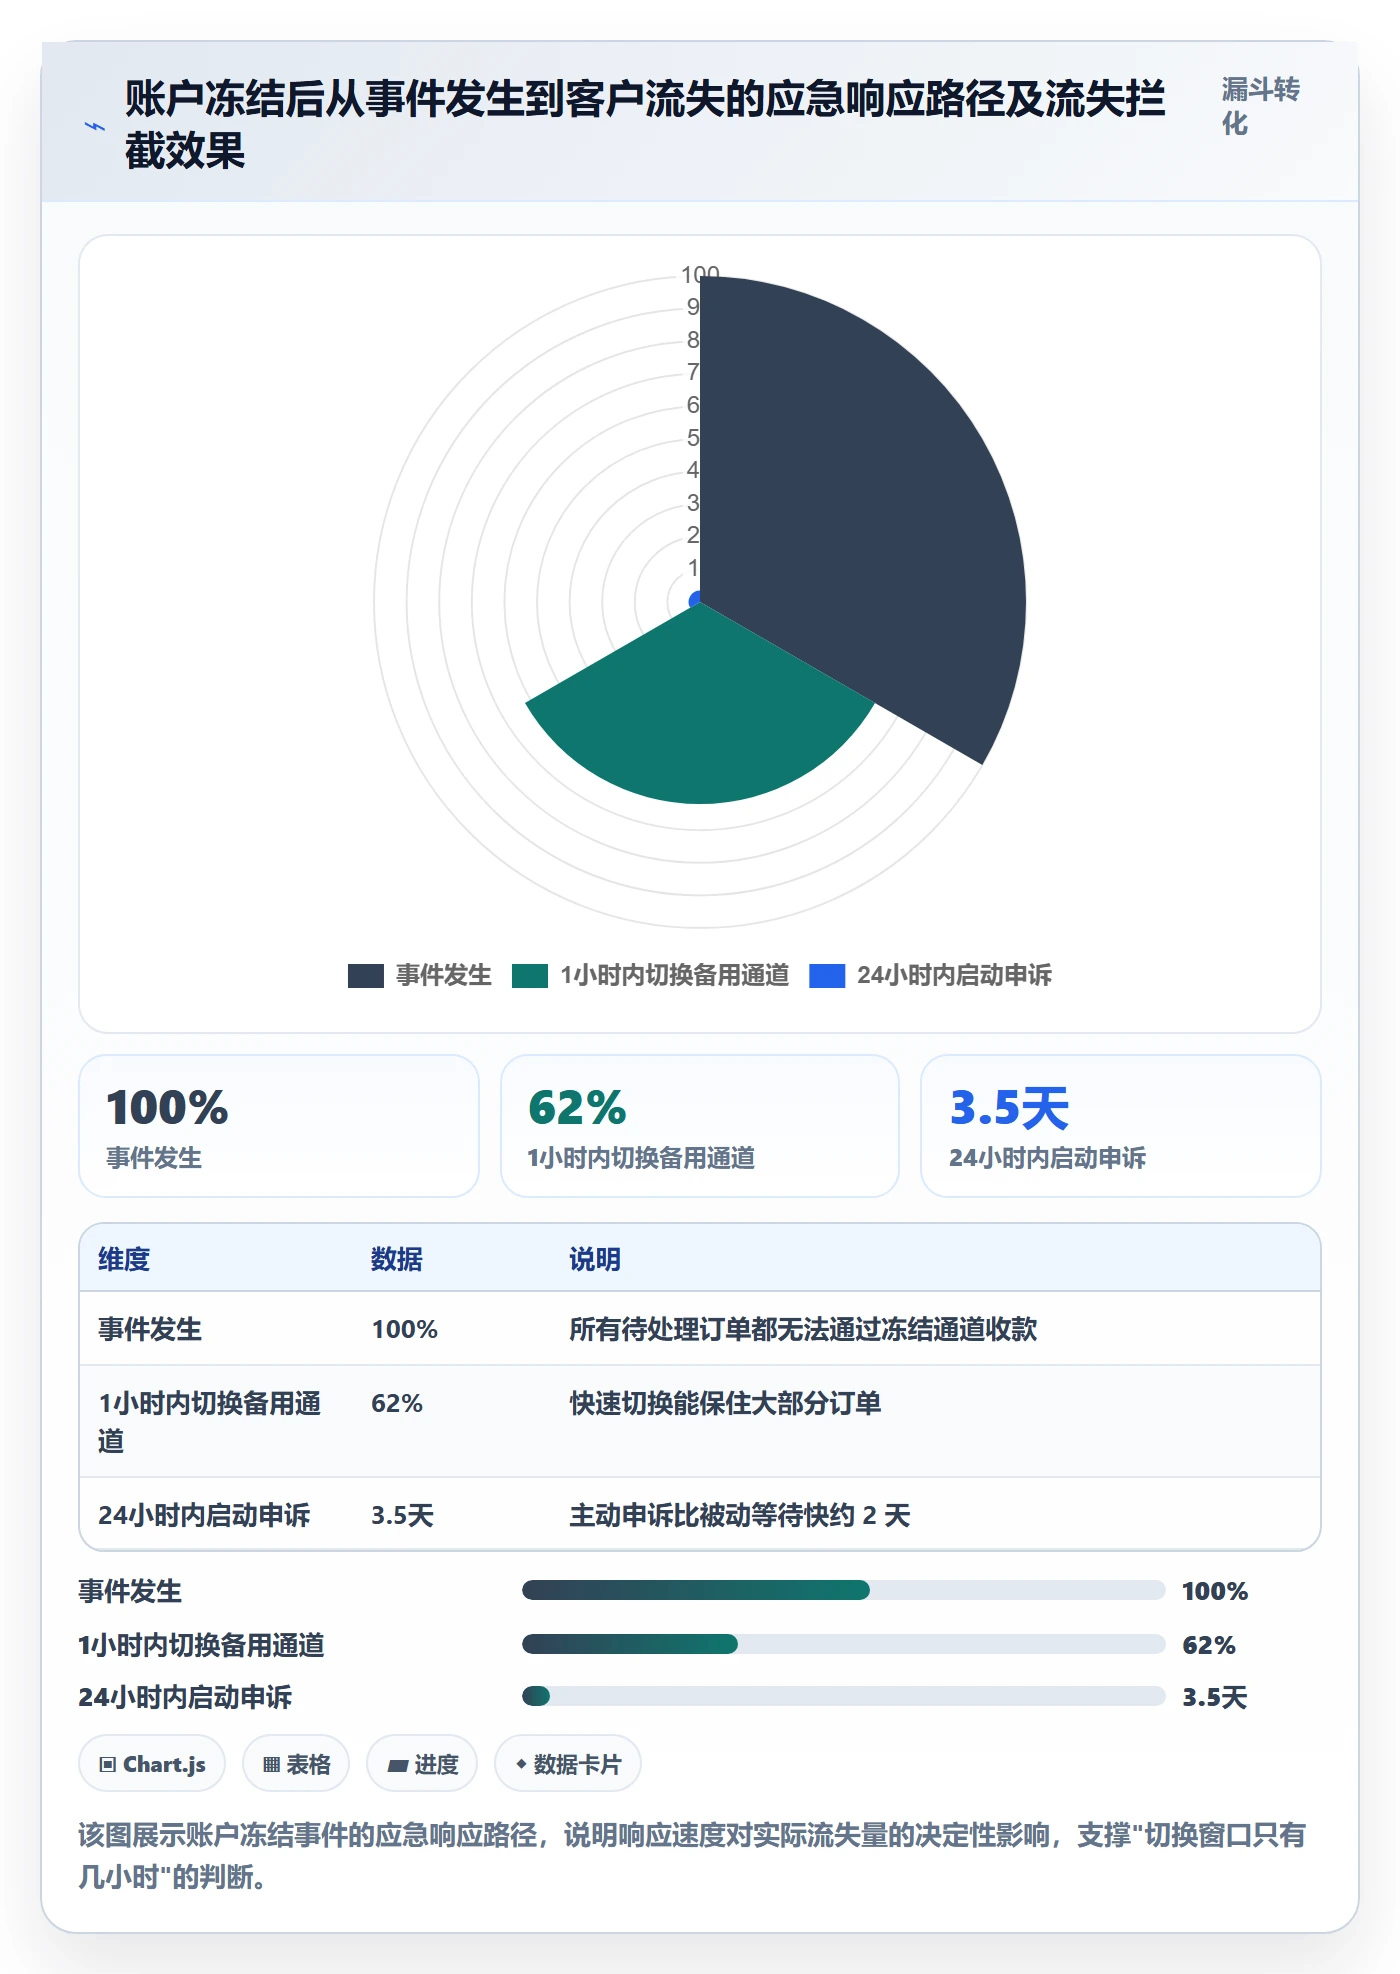
Task: Click the Chart.js chip
Action: [152, 1764]
